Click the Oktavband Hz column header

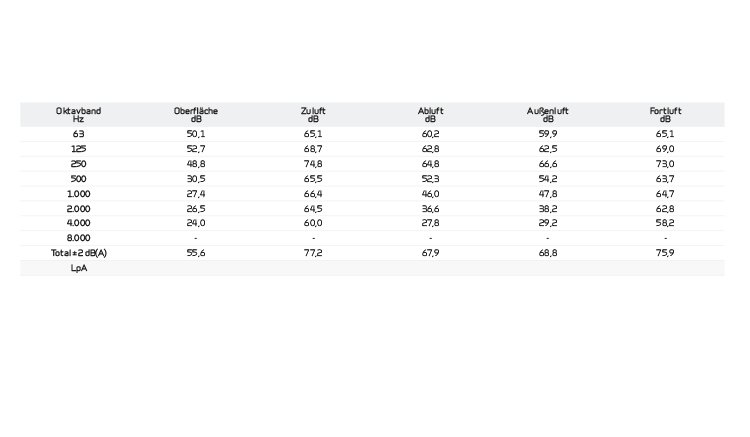tap(78, 114)
